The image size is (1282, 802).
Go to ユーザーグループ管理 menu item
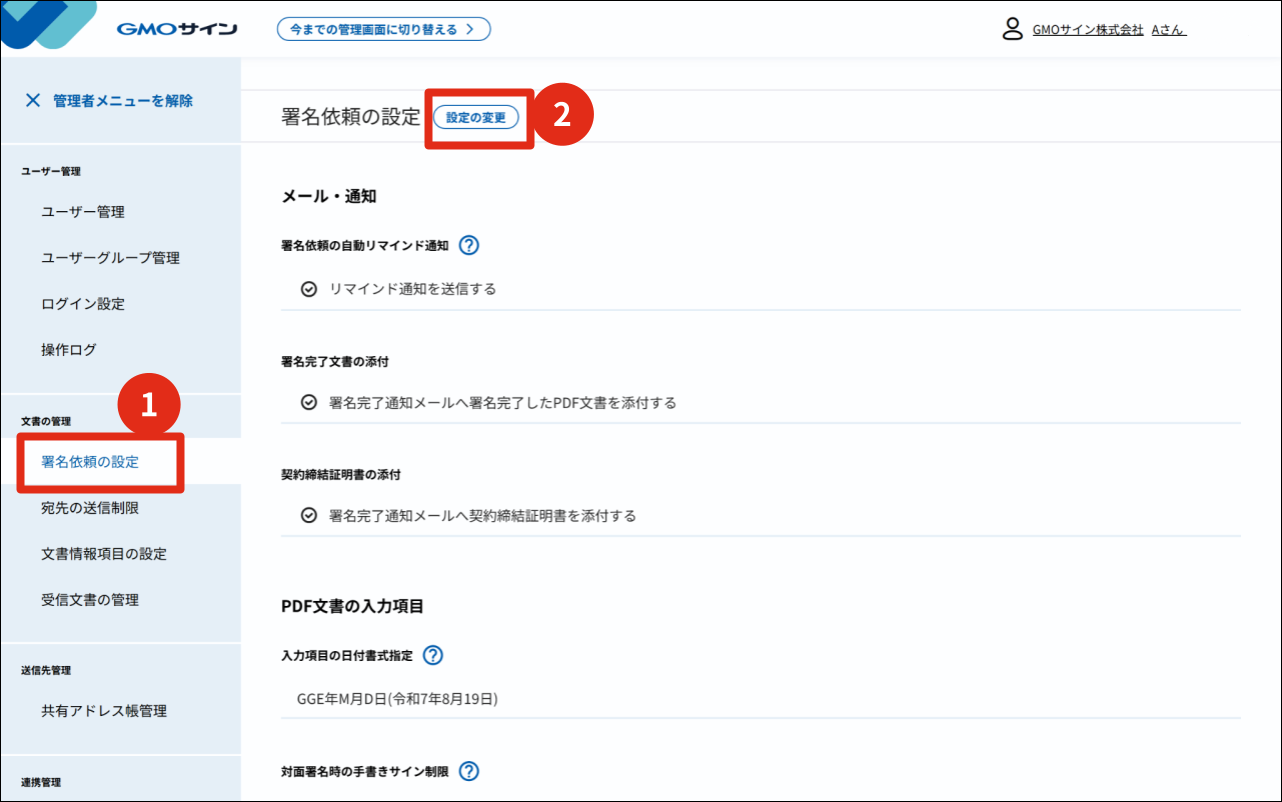coord(110,258)
